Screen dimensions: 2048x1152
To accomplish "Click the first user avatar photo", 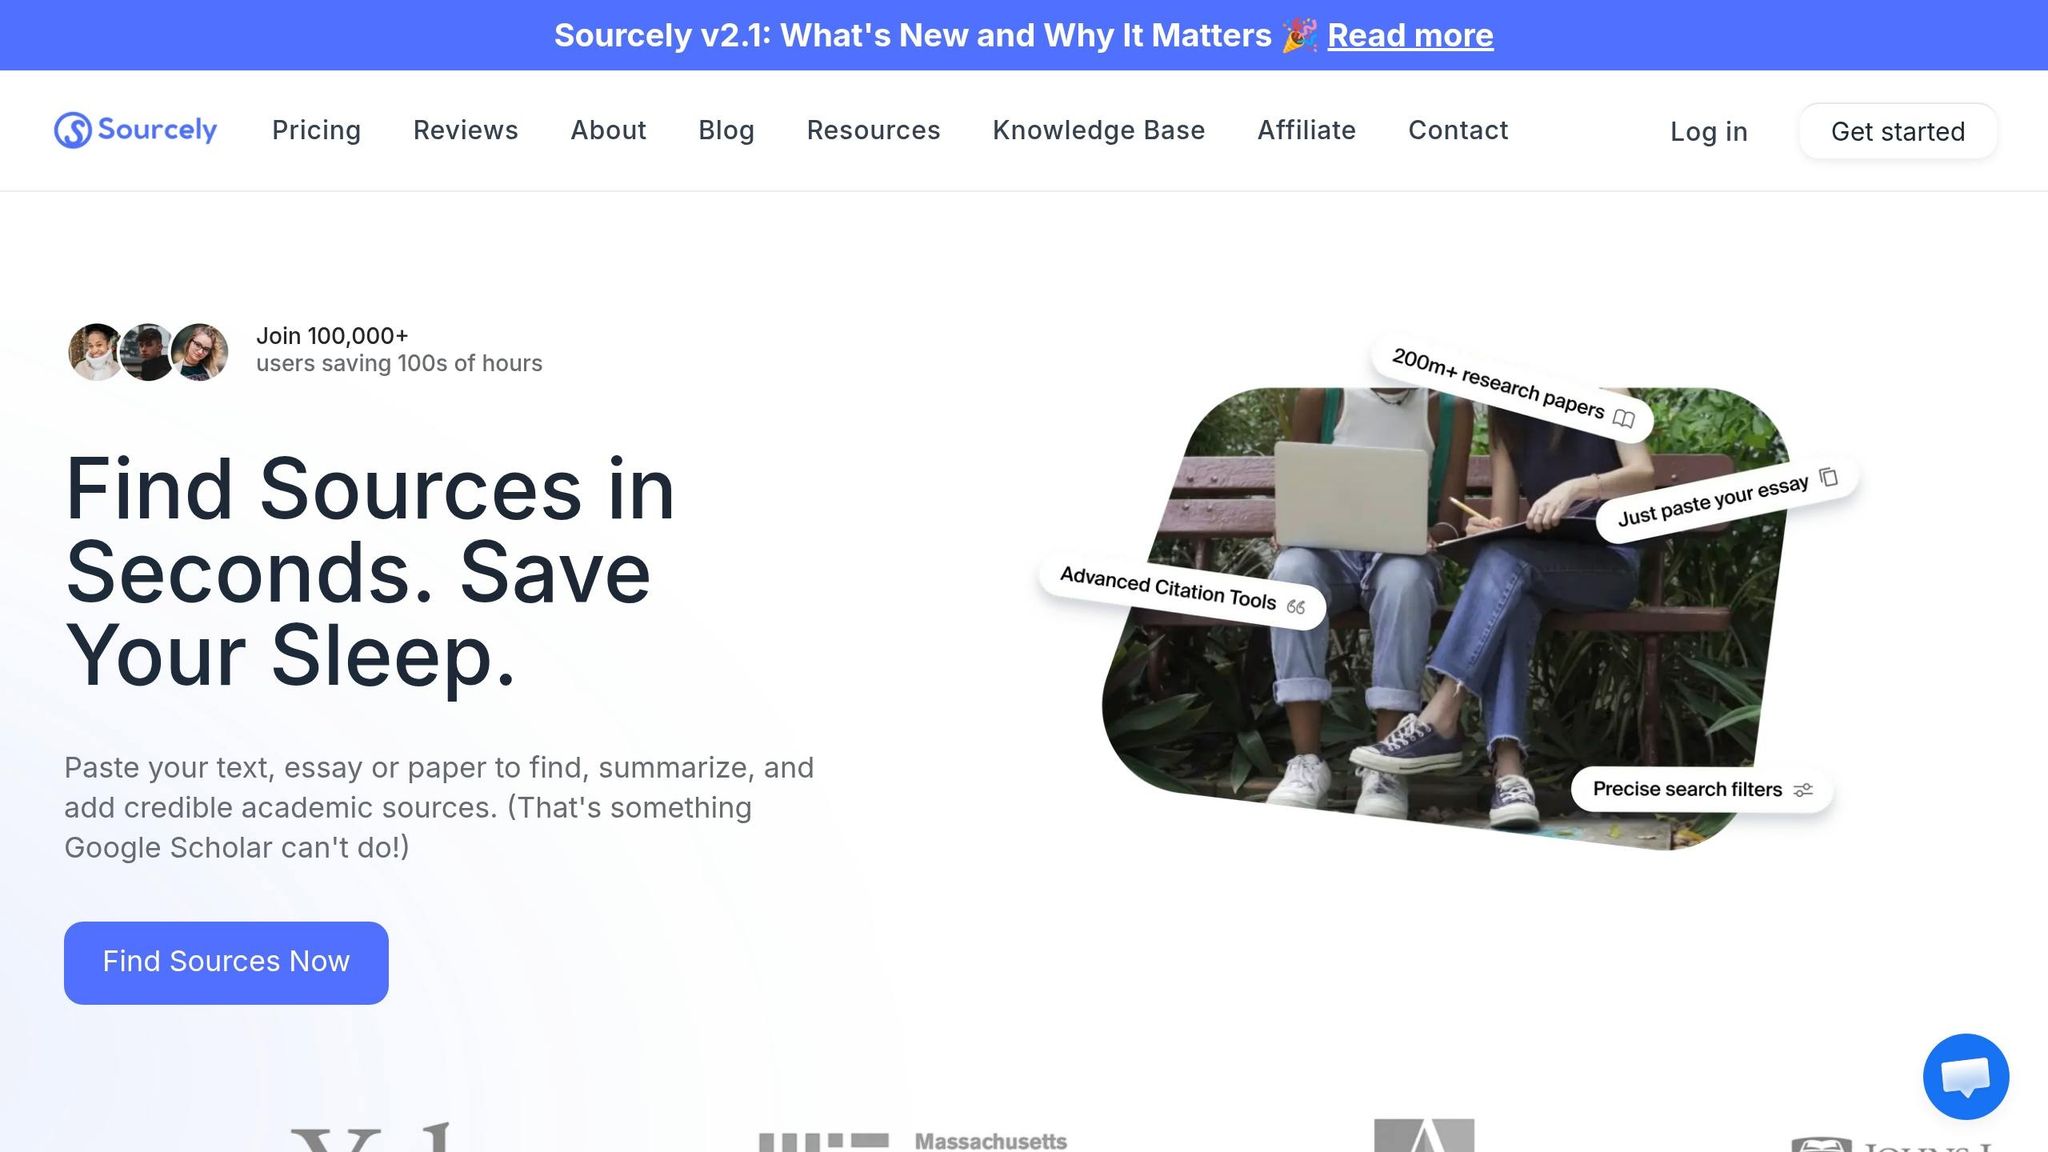I will click(x=95, y=351).
